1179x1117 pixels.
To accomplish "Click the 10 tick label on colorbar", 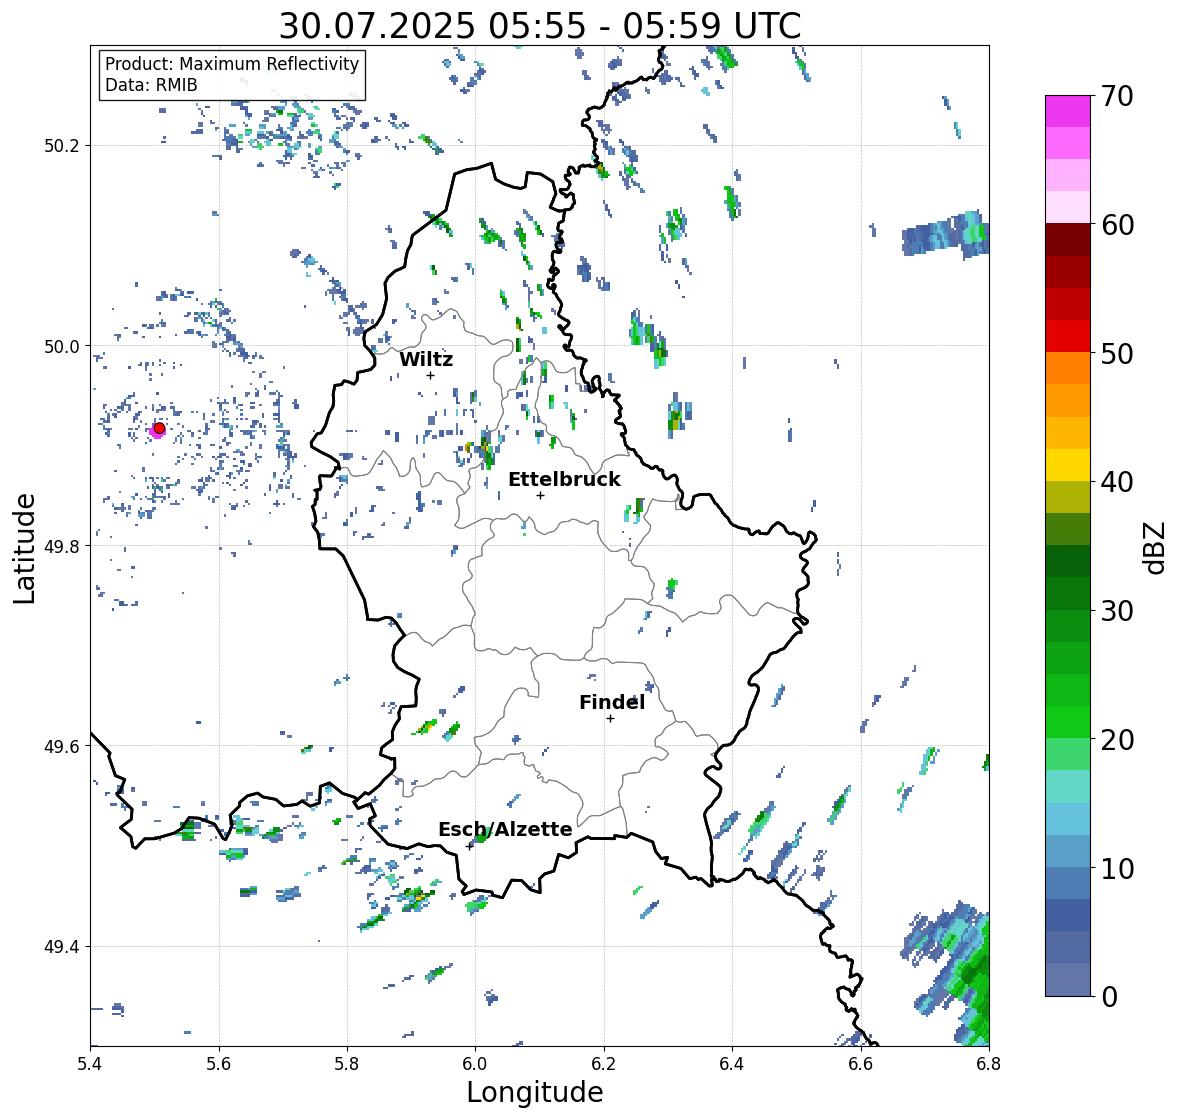I will (1117, 868).
